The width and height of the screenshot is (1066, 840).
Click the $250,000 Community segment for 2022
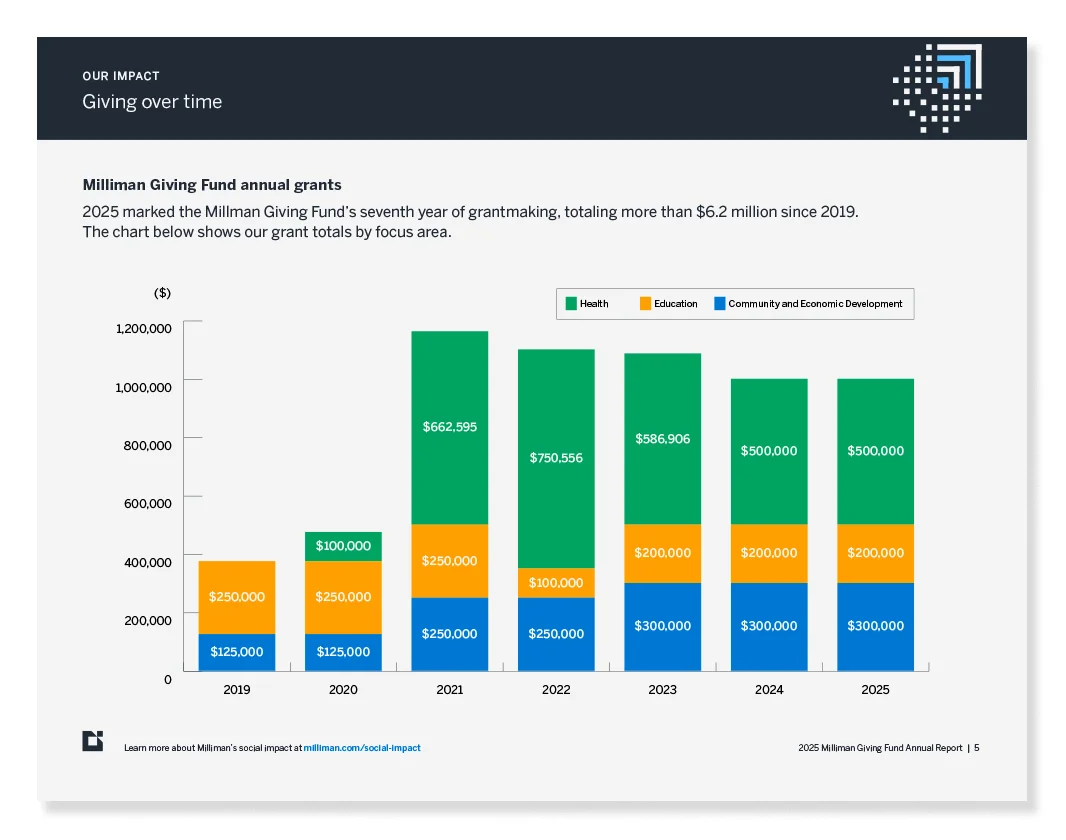tap(556, 634)
